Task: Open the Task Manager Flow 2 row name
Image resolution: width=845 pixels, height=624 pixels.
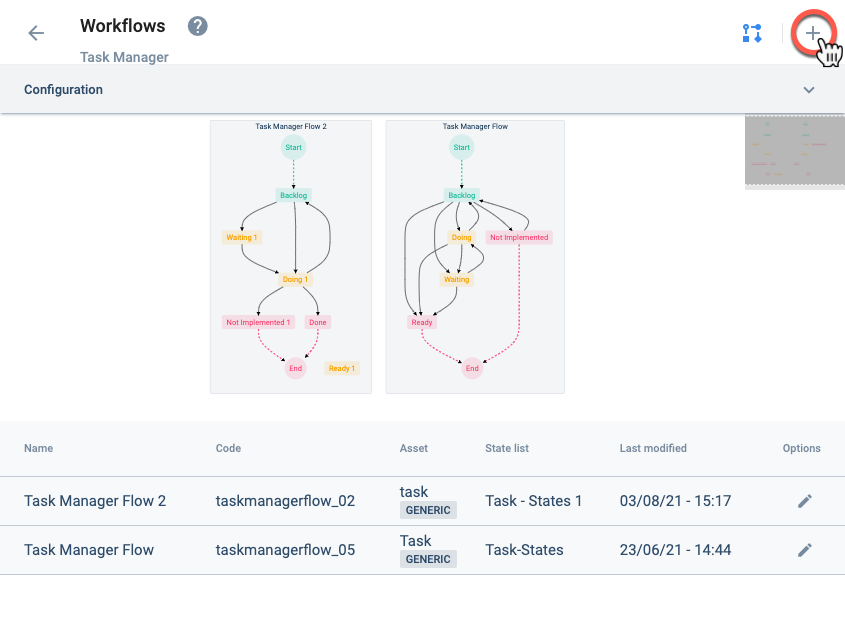Action: tap(95, 501)
